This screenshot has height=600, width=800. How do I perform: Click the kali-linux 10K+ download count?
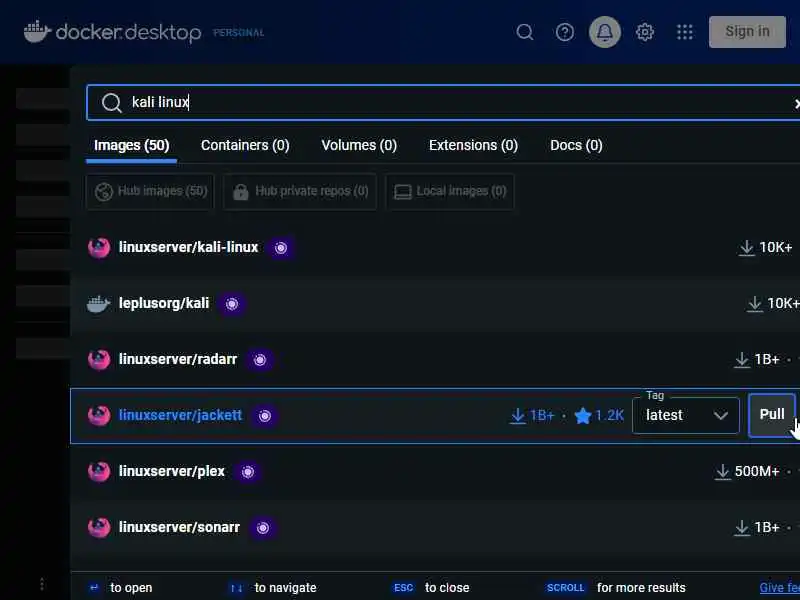tap(765, 247)
